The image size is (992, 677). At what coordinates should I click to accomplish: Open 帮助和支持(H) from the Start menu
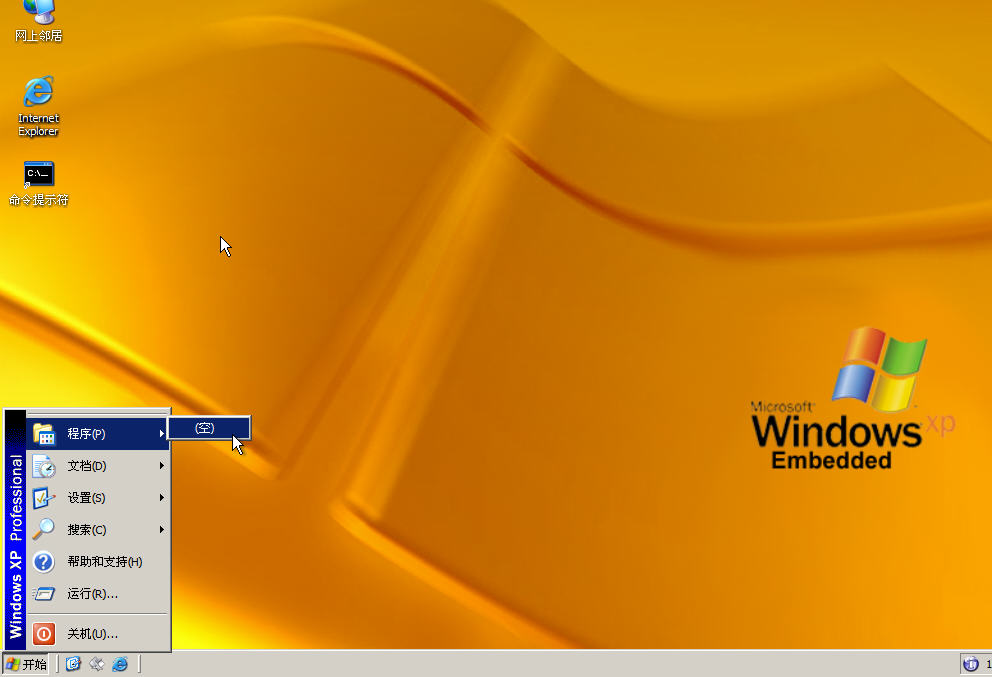click(x=98, y=562)
